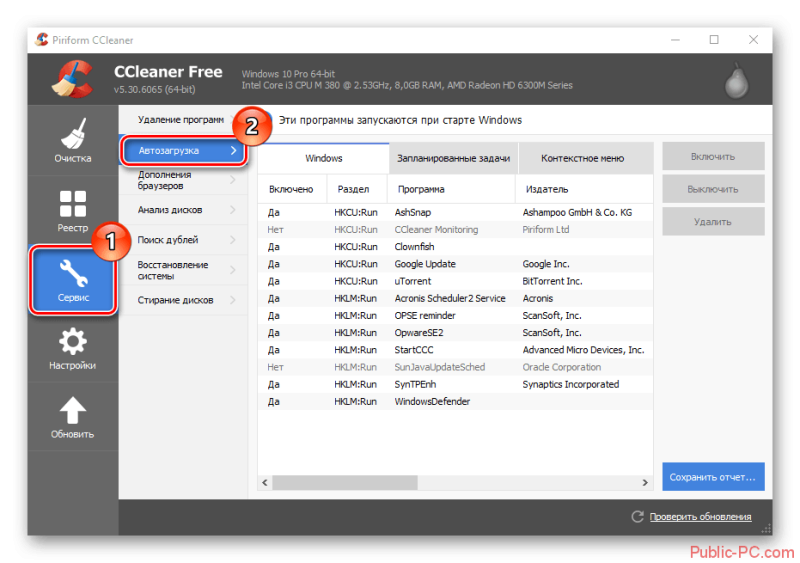
Task: Select the WindowsDefender entry
Action: [x=456, y=402]
